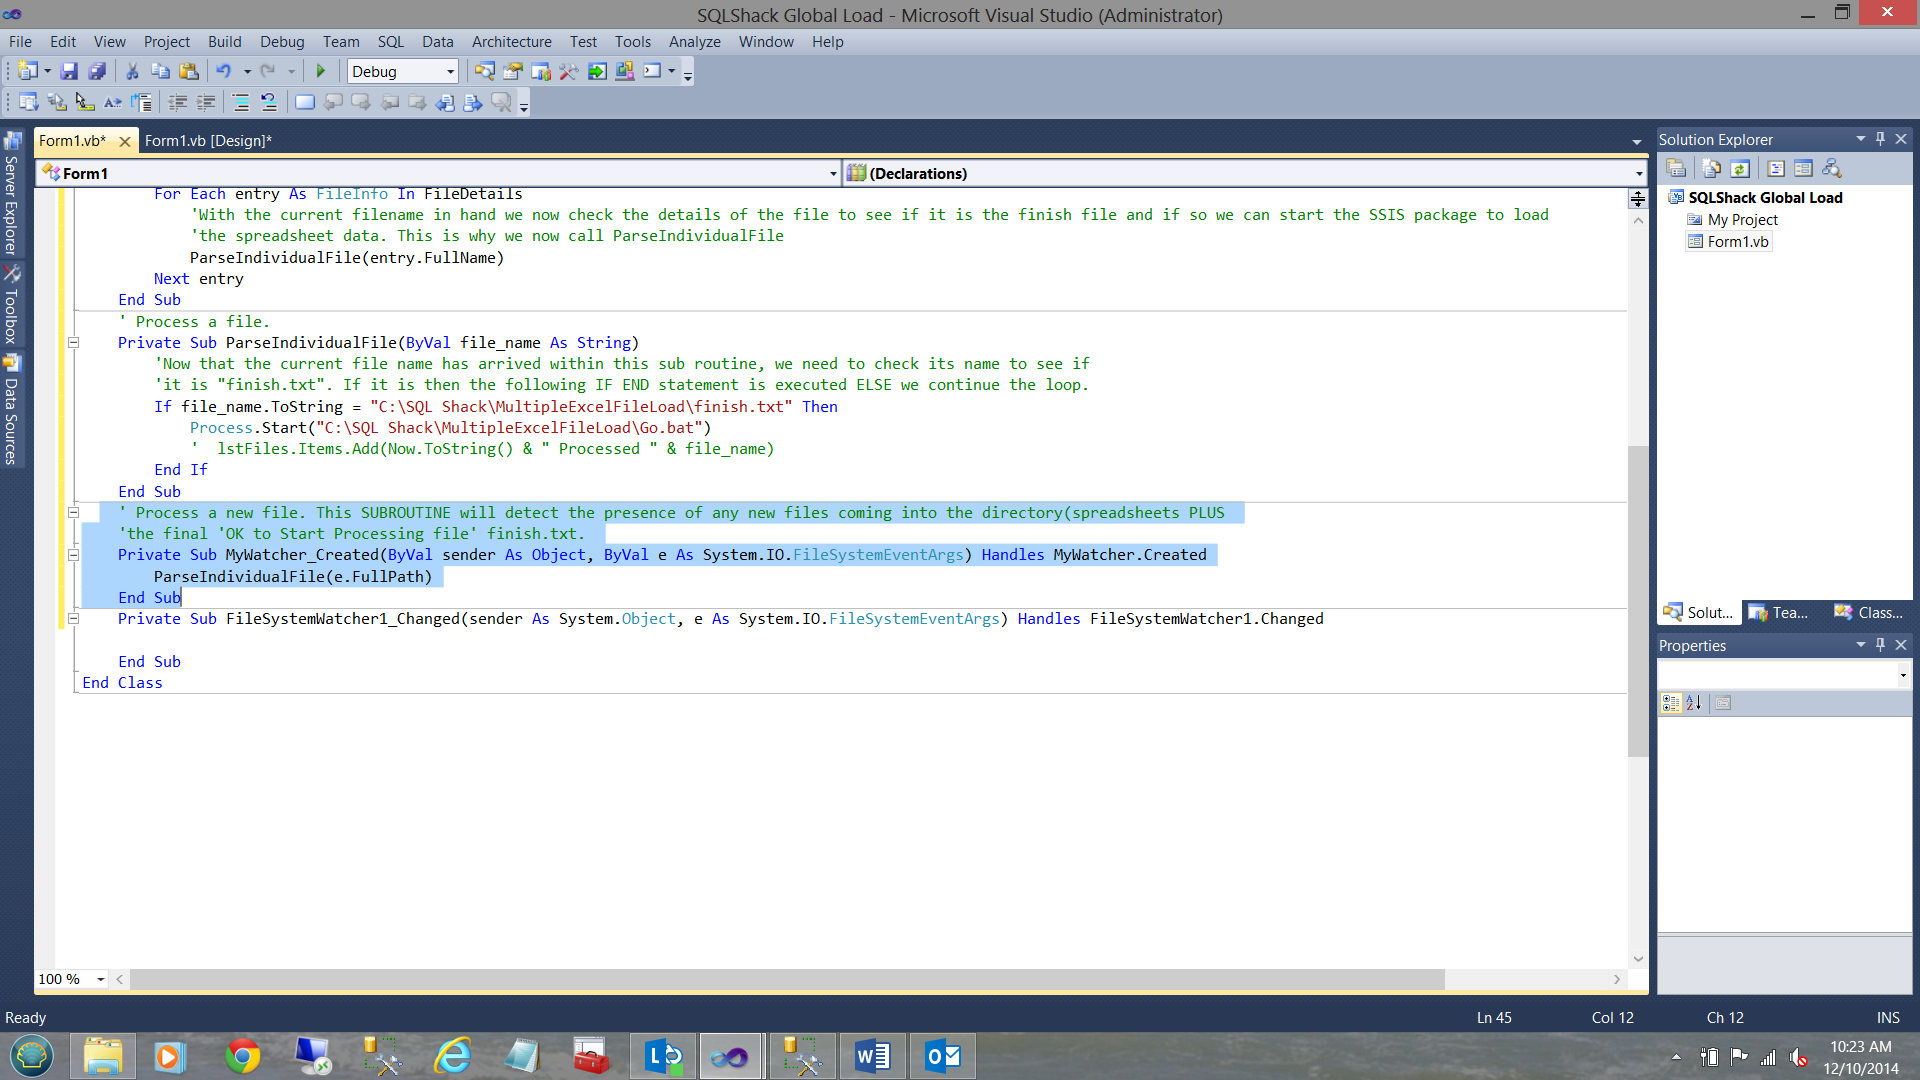Click the Toolbox hammer-and-wrench toolbar icon
Viewport: 1920px width, 1080px height.
click(568, 71)
